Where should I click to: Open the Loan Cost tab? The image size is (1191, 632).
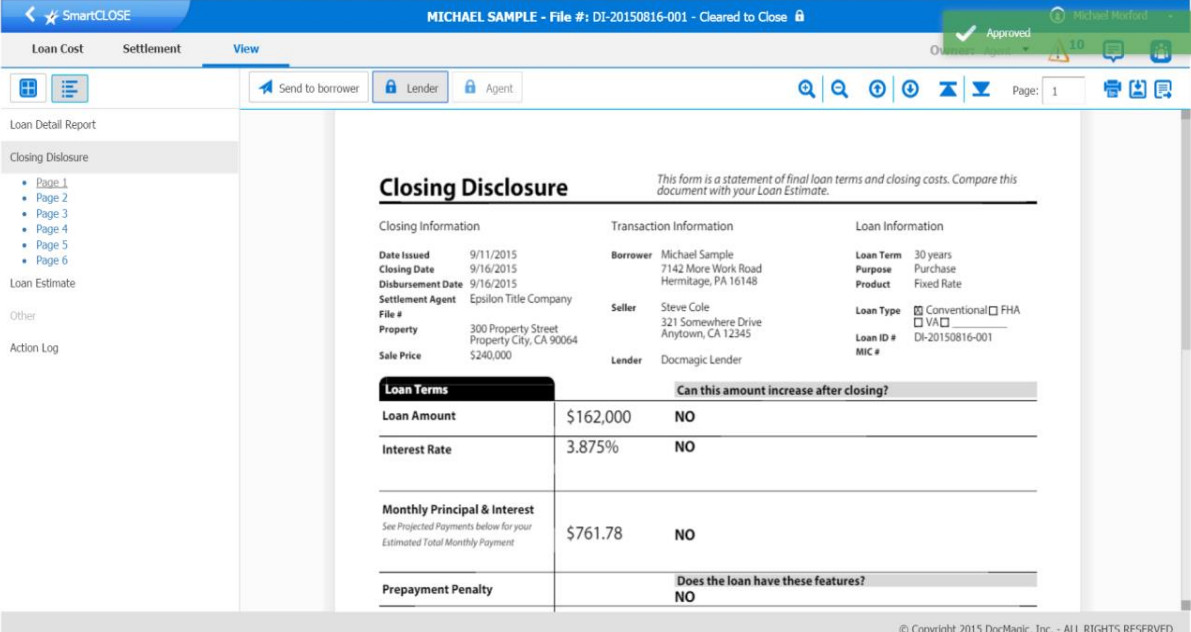pyautogui.click(x=57, y=48)
